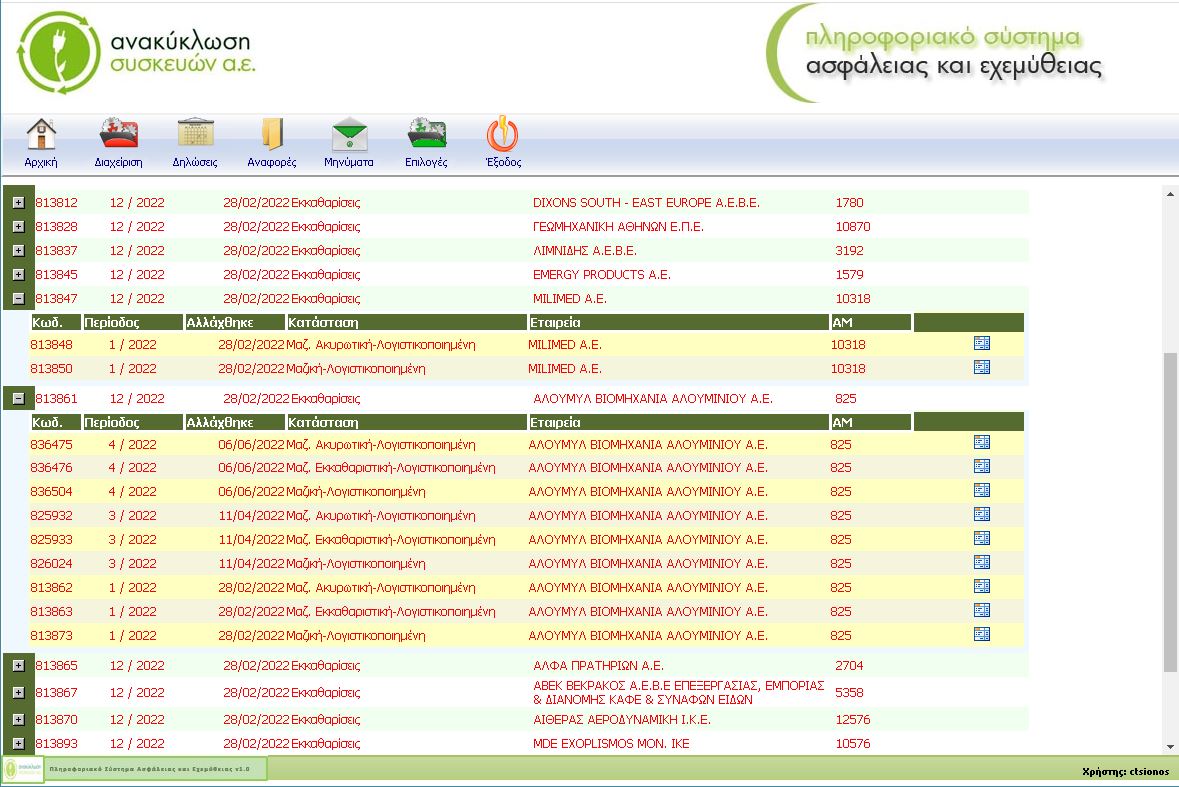Screen dimensions: 1179x787
Task: Open details icon for record 813848
Action: tap(982, 344)
